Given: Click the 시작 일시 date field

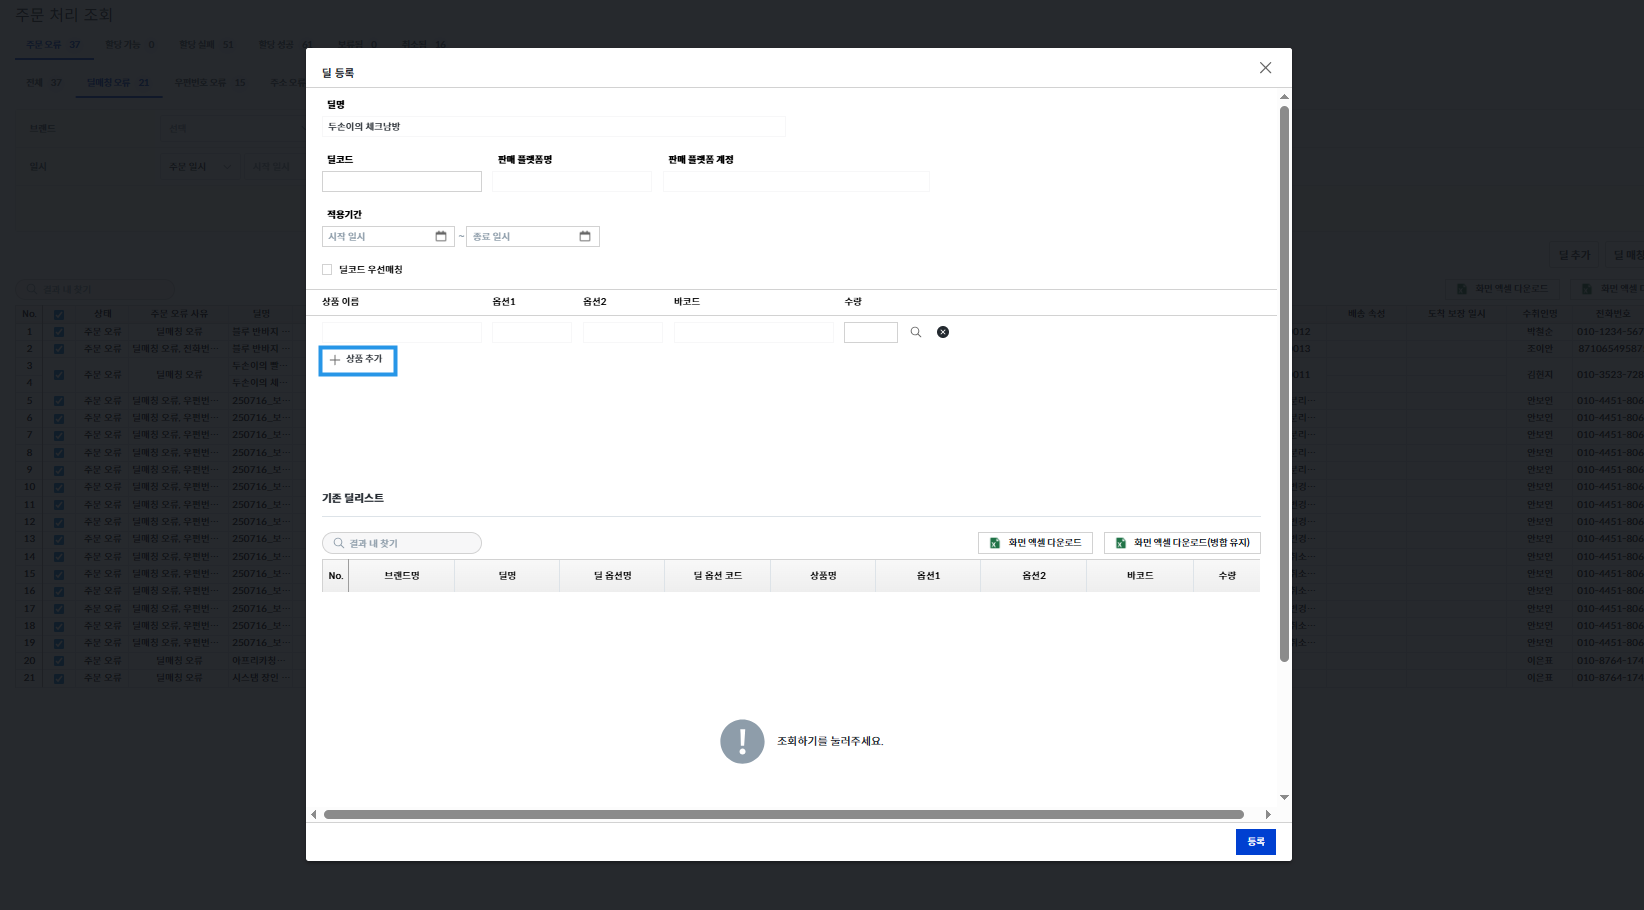Looking at the screenshot, I should click(x=388, y=237).
